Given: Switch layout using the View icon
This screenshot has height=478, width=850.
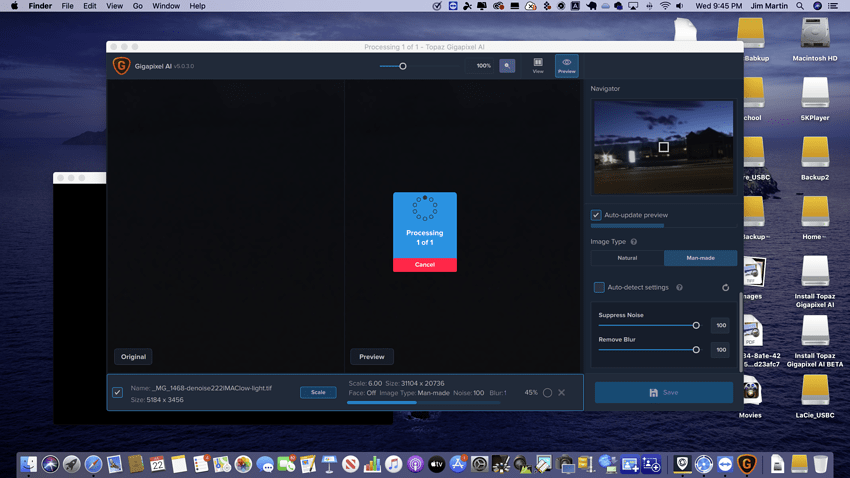Looking at the screenshot, I should [538, 66].
